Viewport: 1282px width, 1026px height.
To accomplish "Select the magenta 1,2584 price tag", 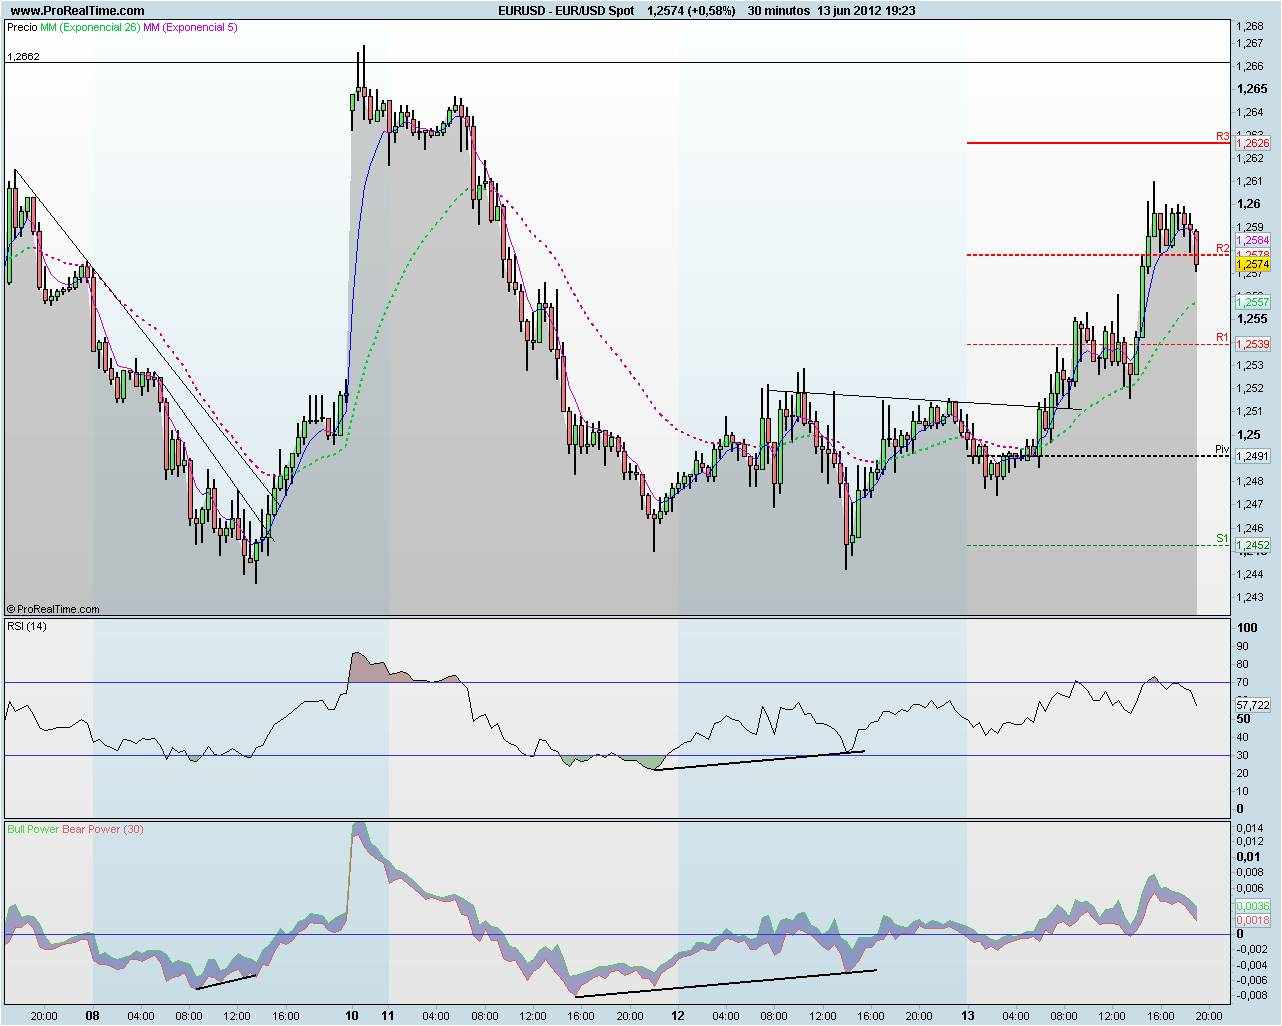I will pyautogui.click(x=1253, y=240).
